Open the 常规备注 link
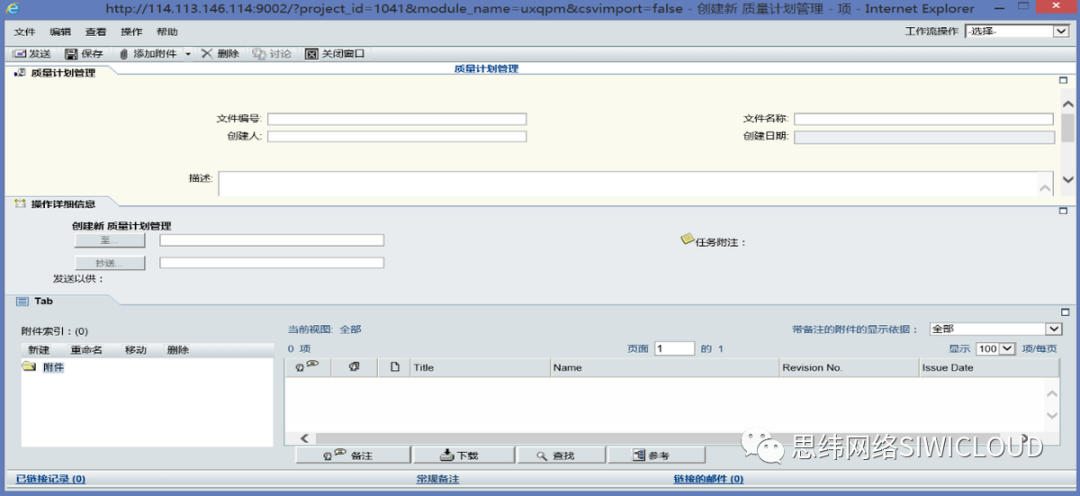This screenshot has height=496, width=1080. (437, 479)
